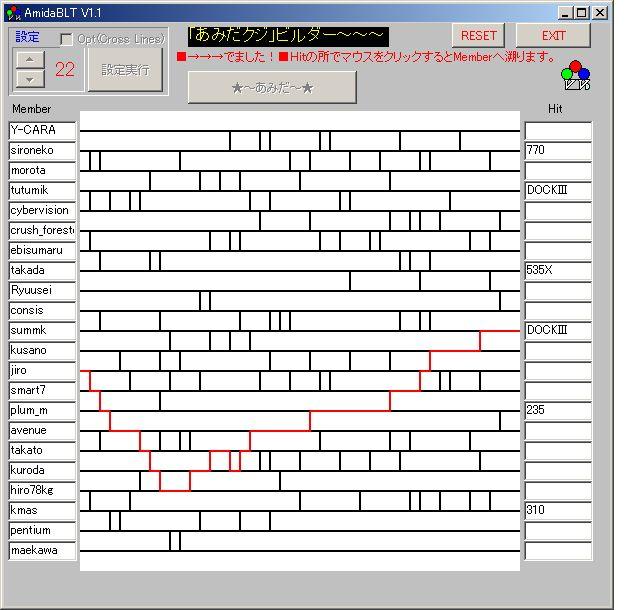Click the Hit field showing 770

point(557,150)
